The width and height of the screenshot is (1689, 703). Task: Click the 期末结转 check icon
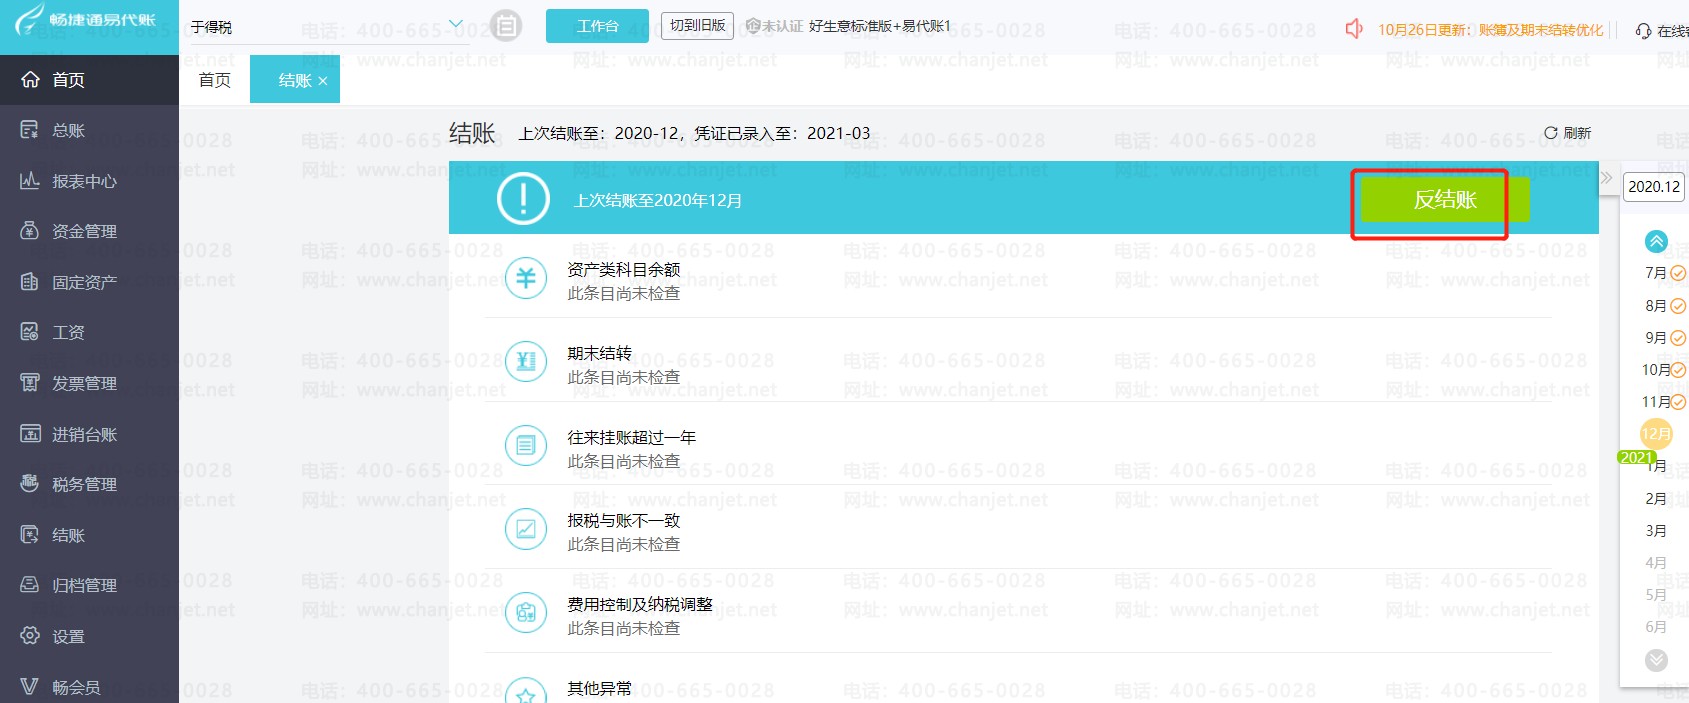tap(526, 362)
